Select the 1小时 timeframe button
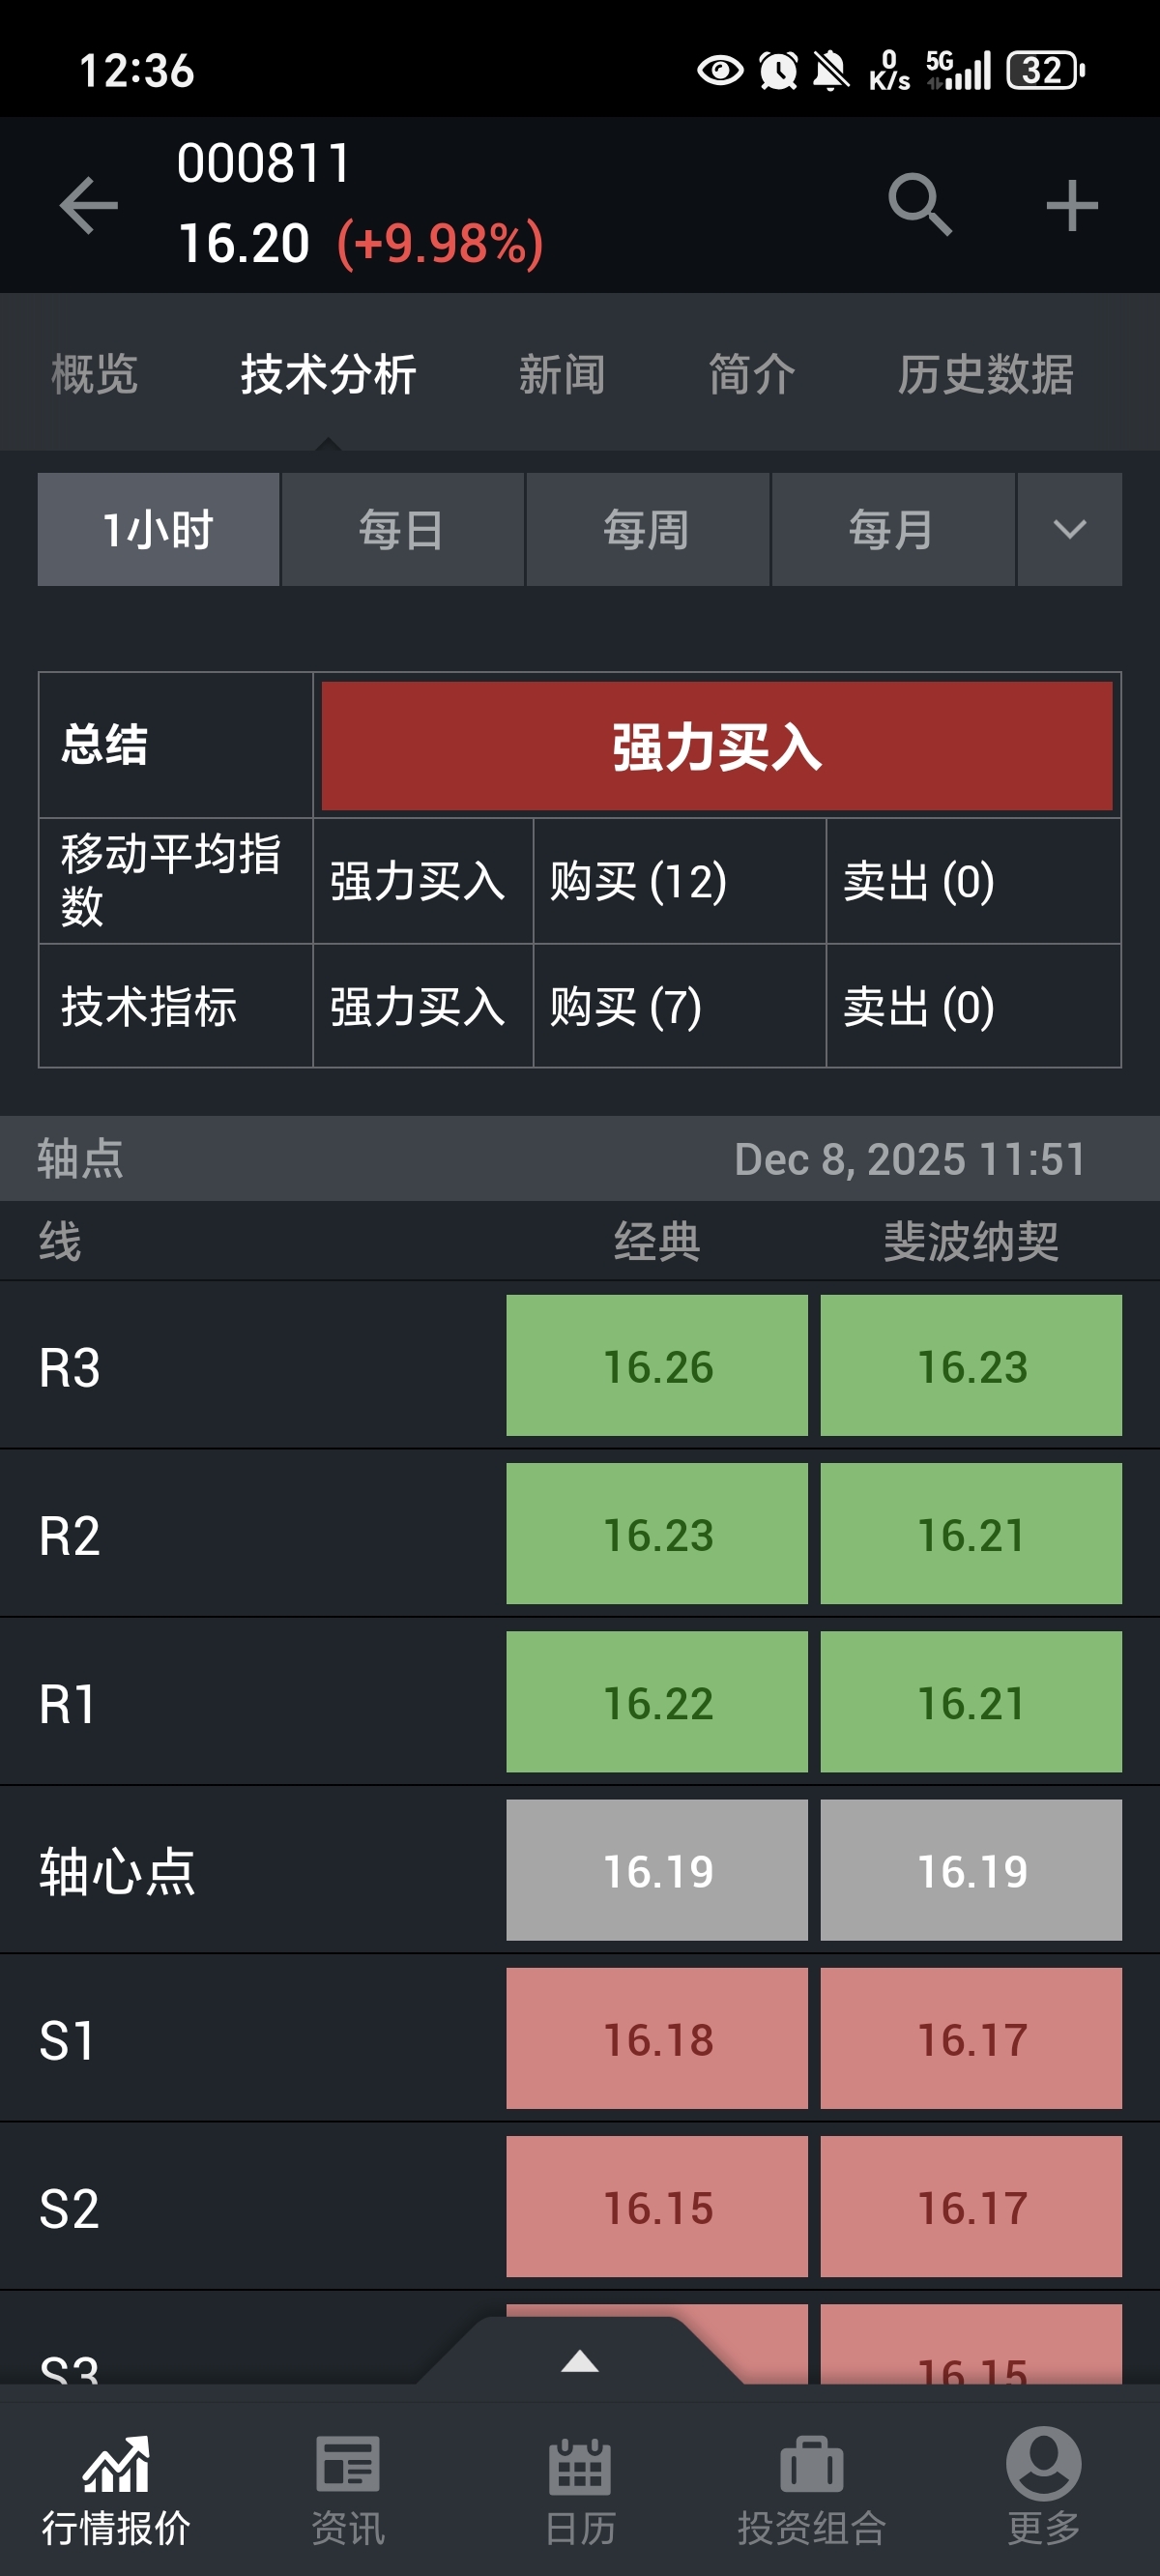 (x=158, y=529)
